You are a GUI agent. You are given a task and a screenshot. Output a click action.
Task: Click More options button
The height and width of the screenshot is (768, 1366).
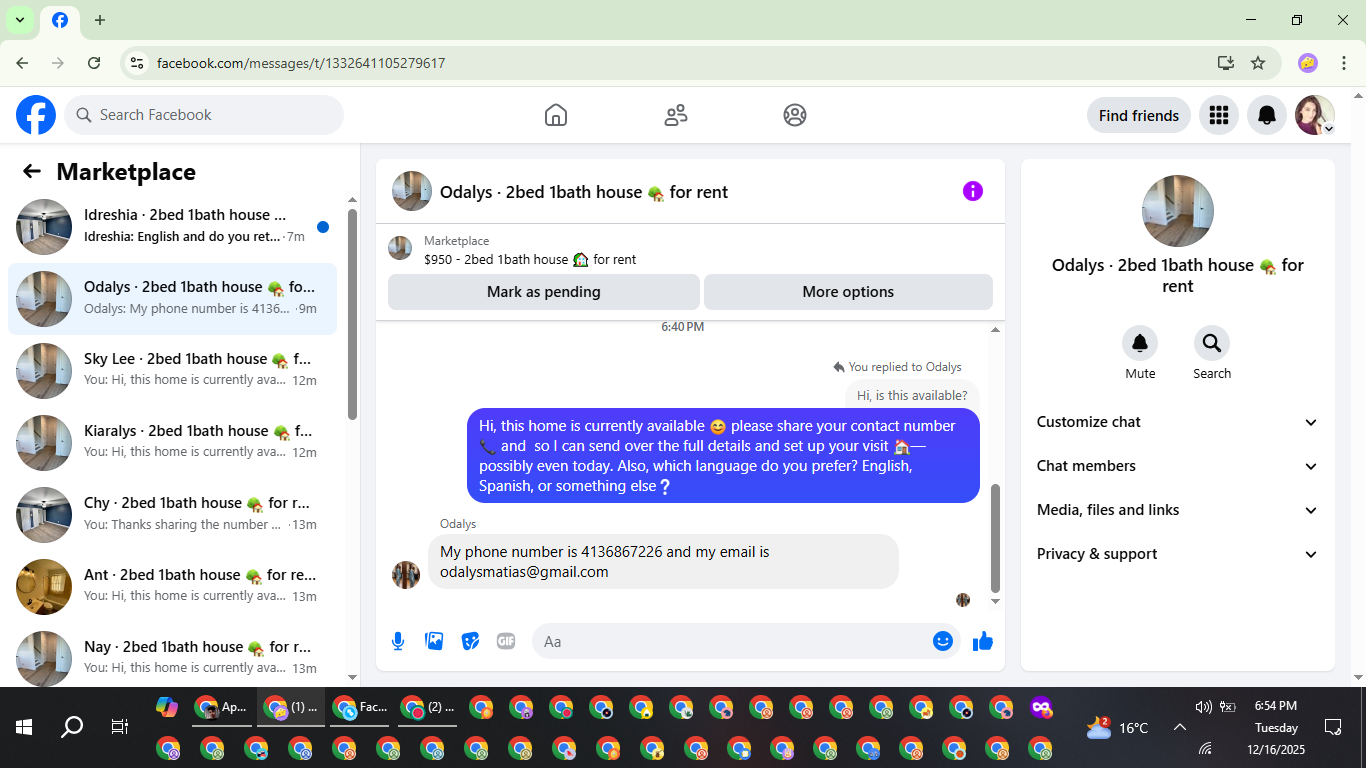click(848, 292)
